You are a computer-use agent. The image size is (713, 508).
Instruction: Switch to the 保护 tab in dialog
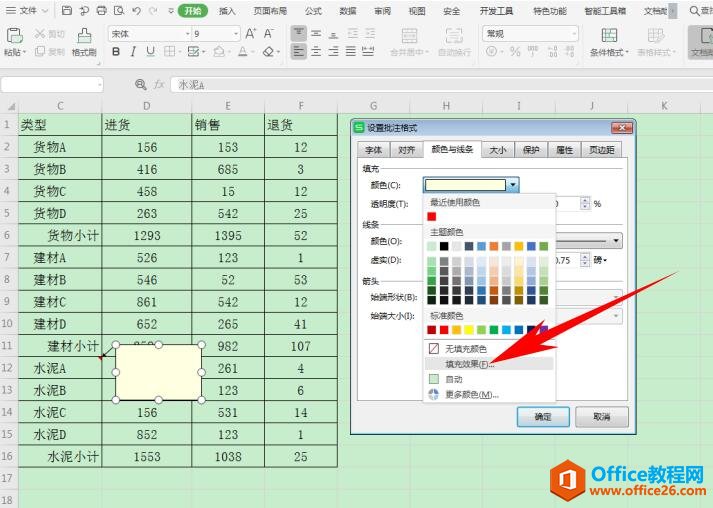pos(531,150)
